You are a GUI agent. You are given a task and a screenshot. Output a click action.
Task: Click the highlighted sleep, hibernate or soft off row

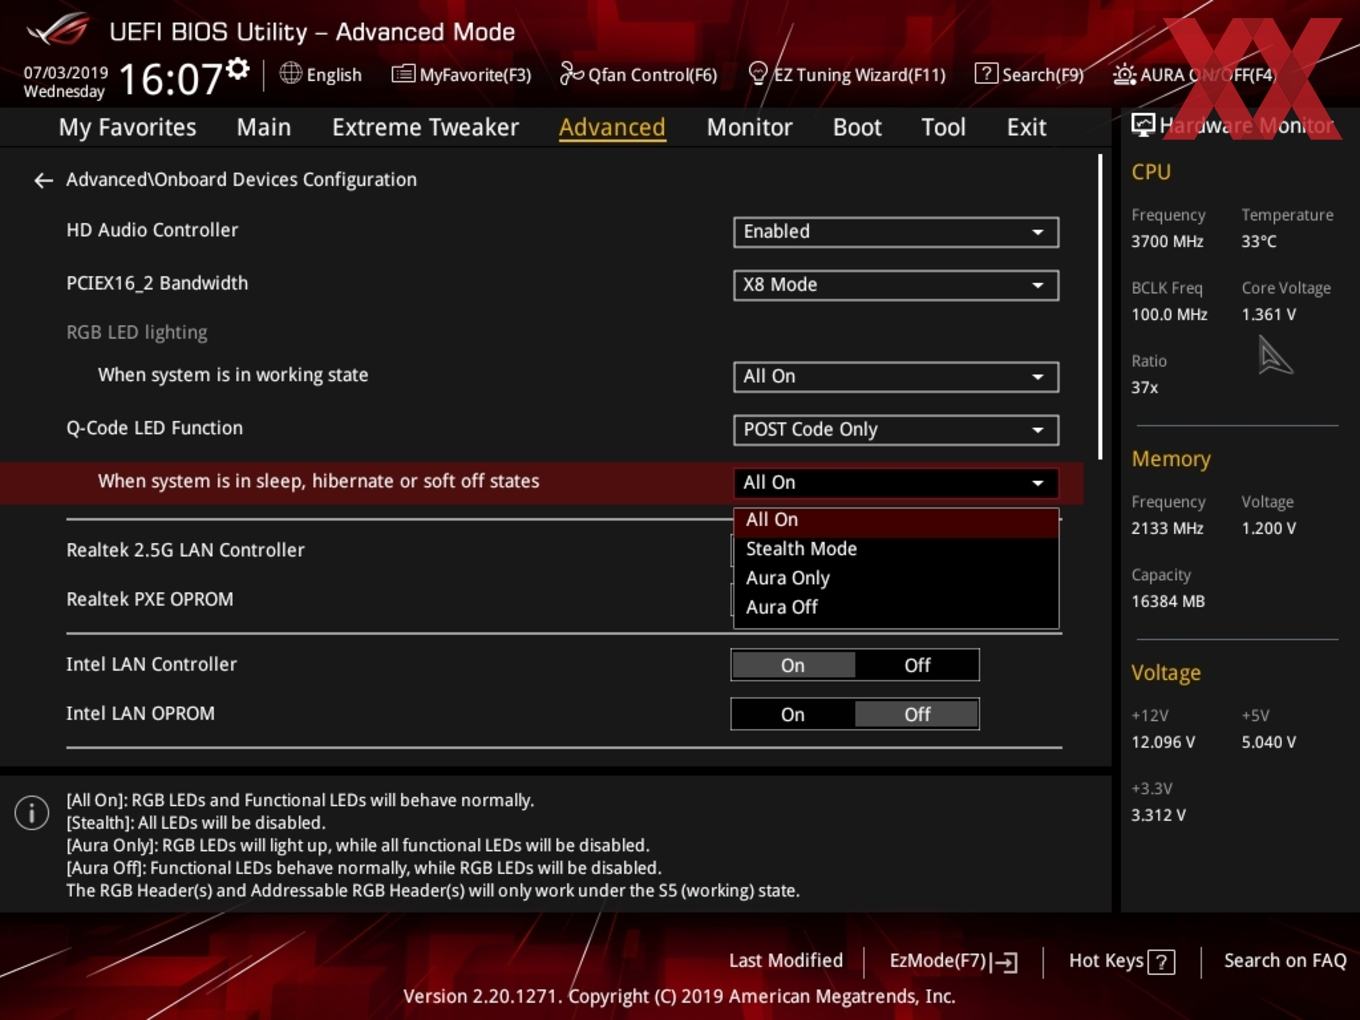(x=541, y=483)
